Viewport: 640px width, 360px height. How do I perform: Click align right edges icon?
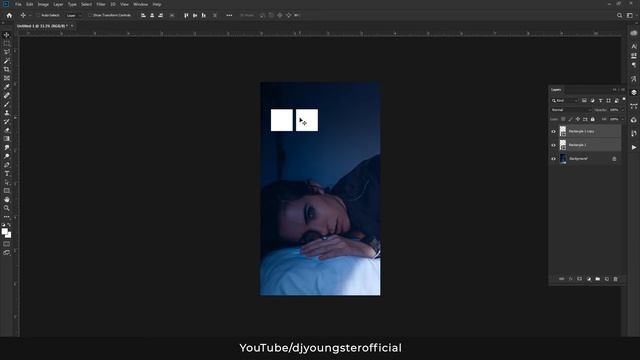pyautogui.click(x=160, y=16)
